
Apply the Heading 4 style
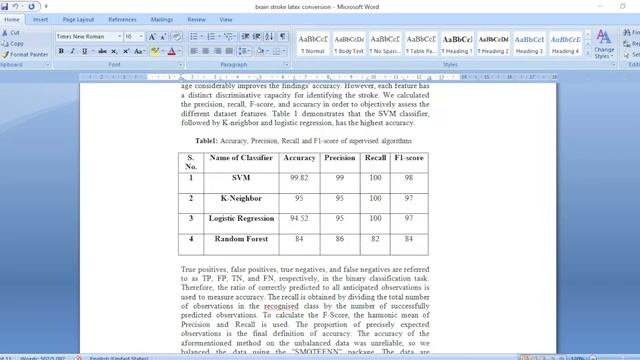coord(565,44)
